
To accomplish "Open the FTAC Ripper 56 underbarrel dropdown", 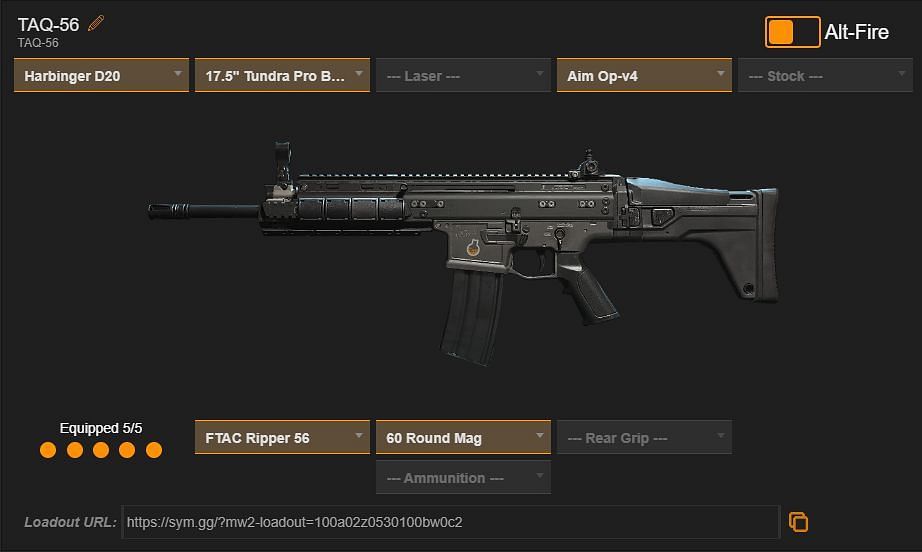I will (x=282, y=437).
